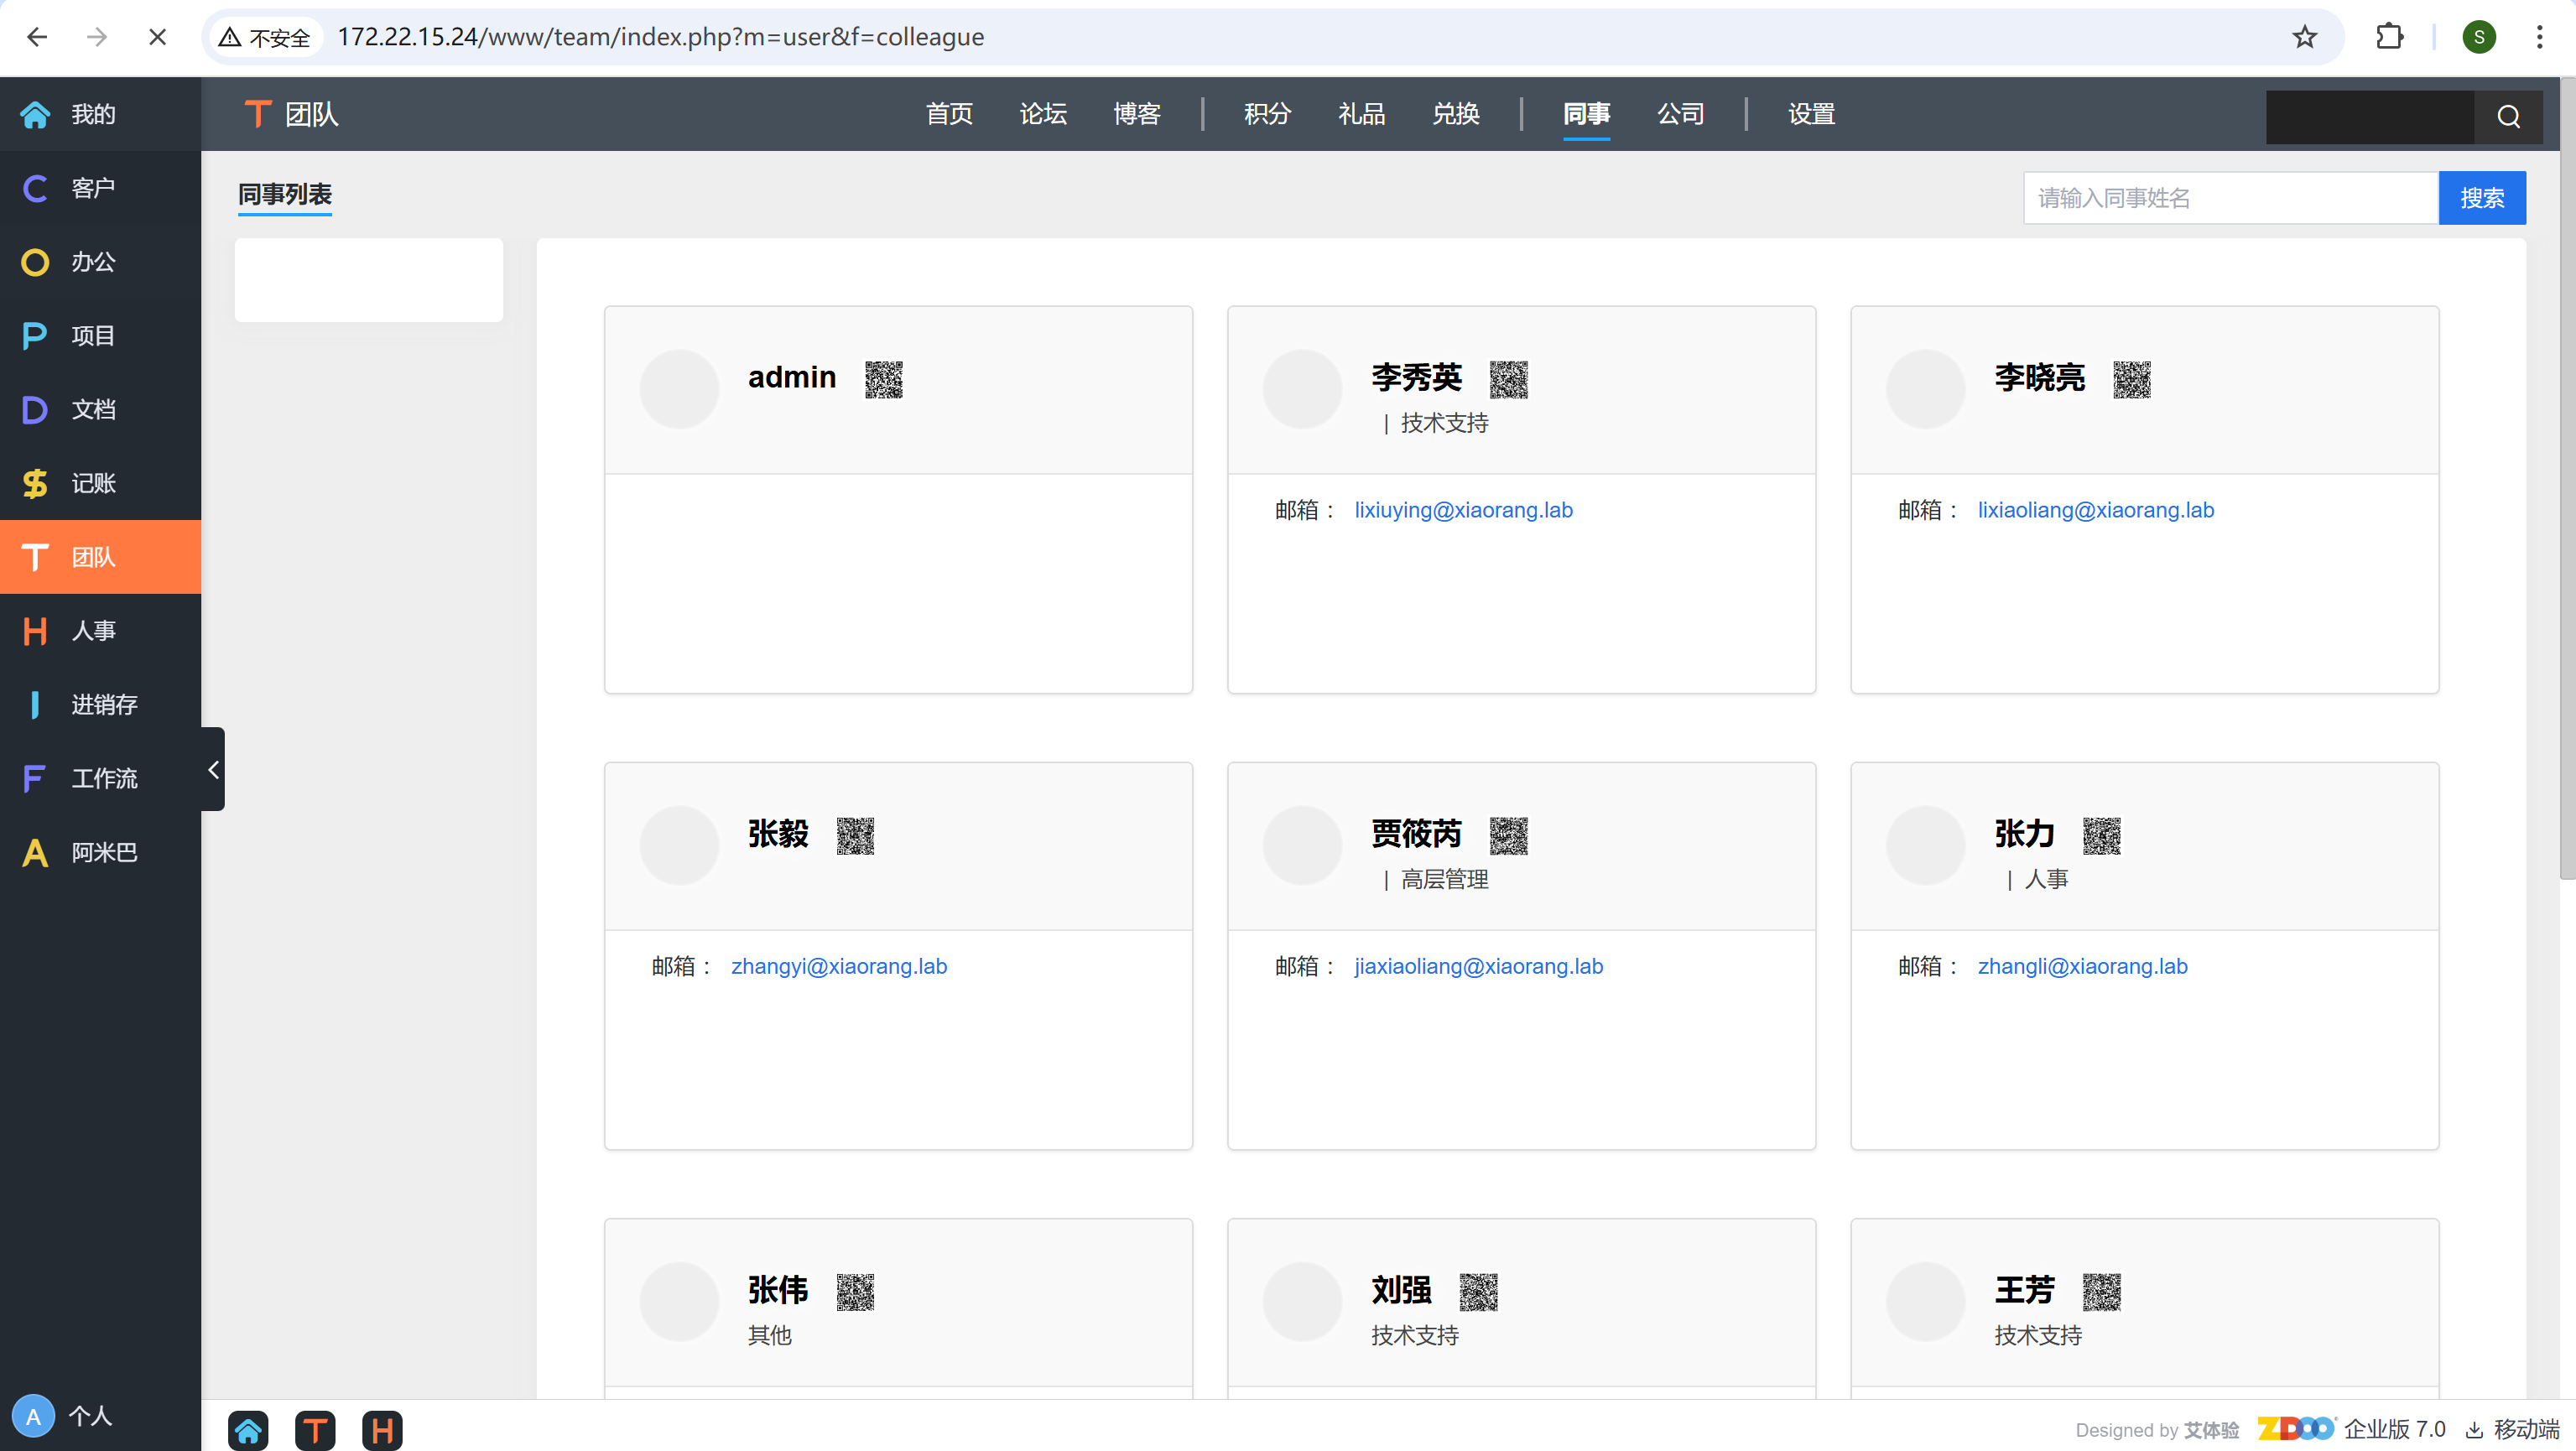Click the 搜索 search button
Viewport: 2576px width, 1451px height.
pyautogui.click(x=2482, y=198)
